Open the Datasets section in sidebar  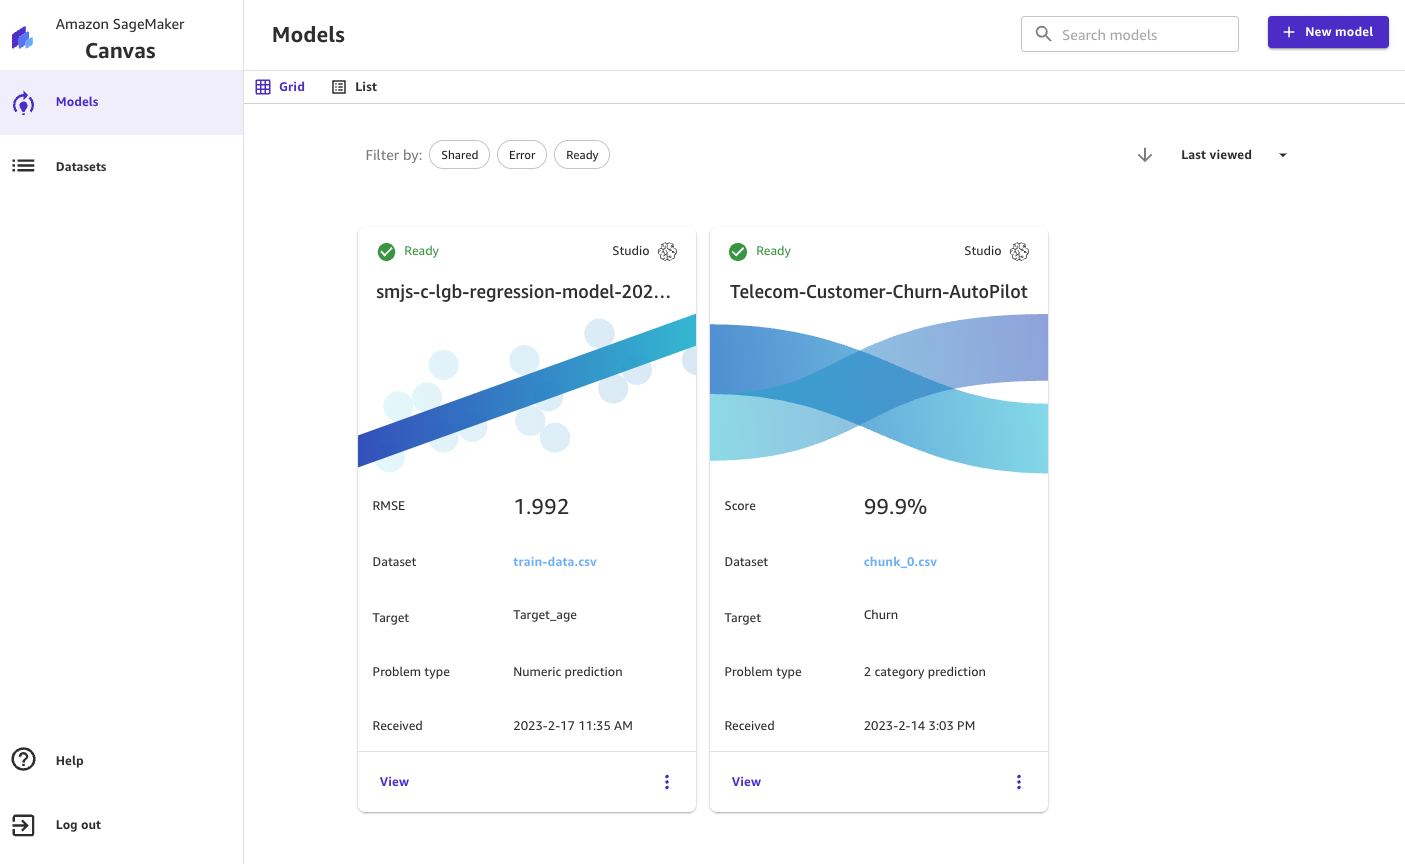coord(121,166)
